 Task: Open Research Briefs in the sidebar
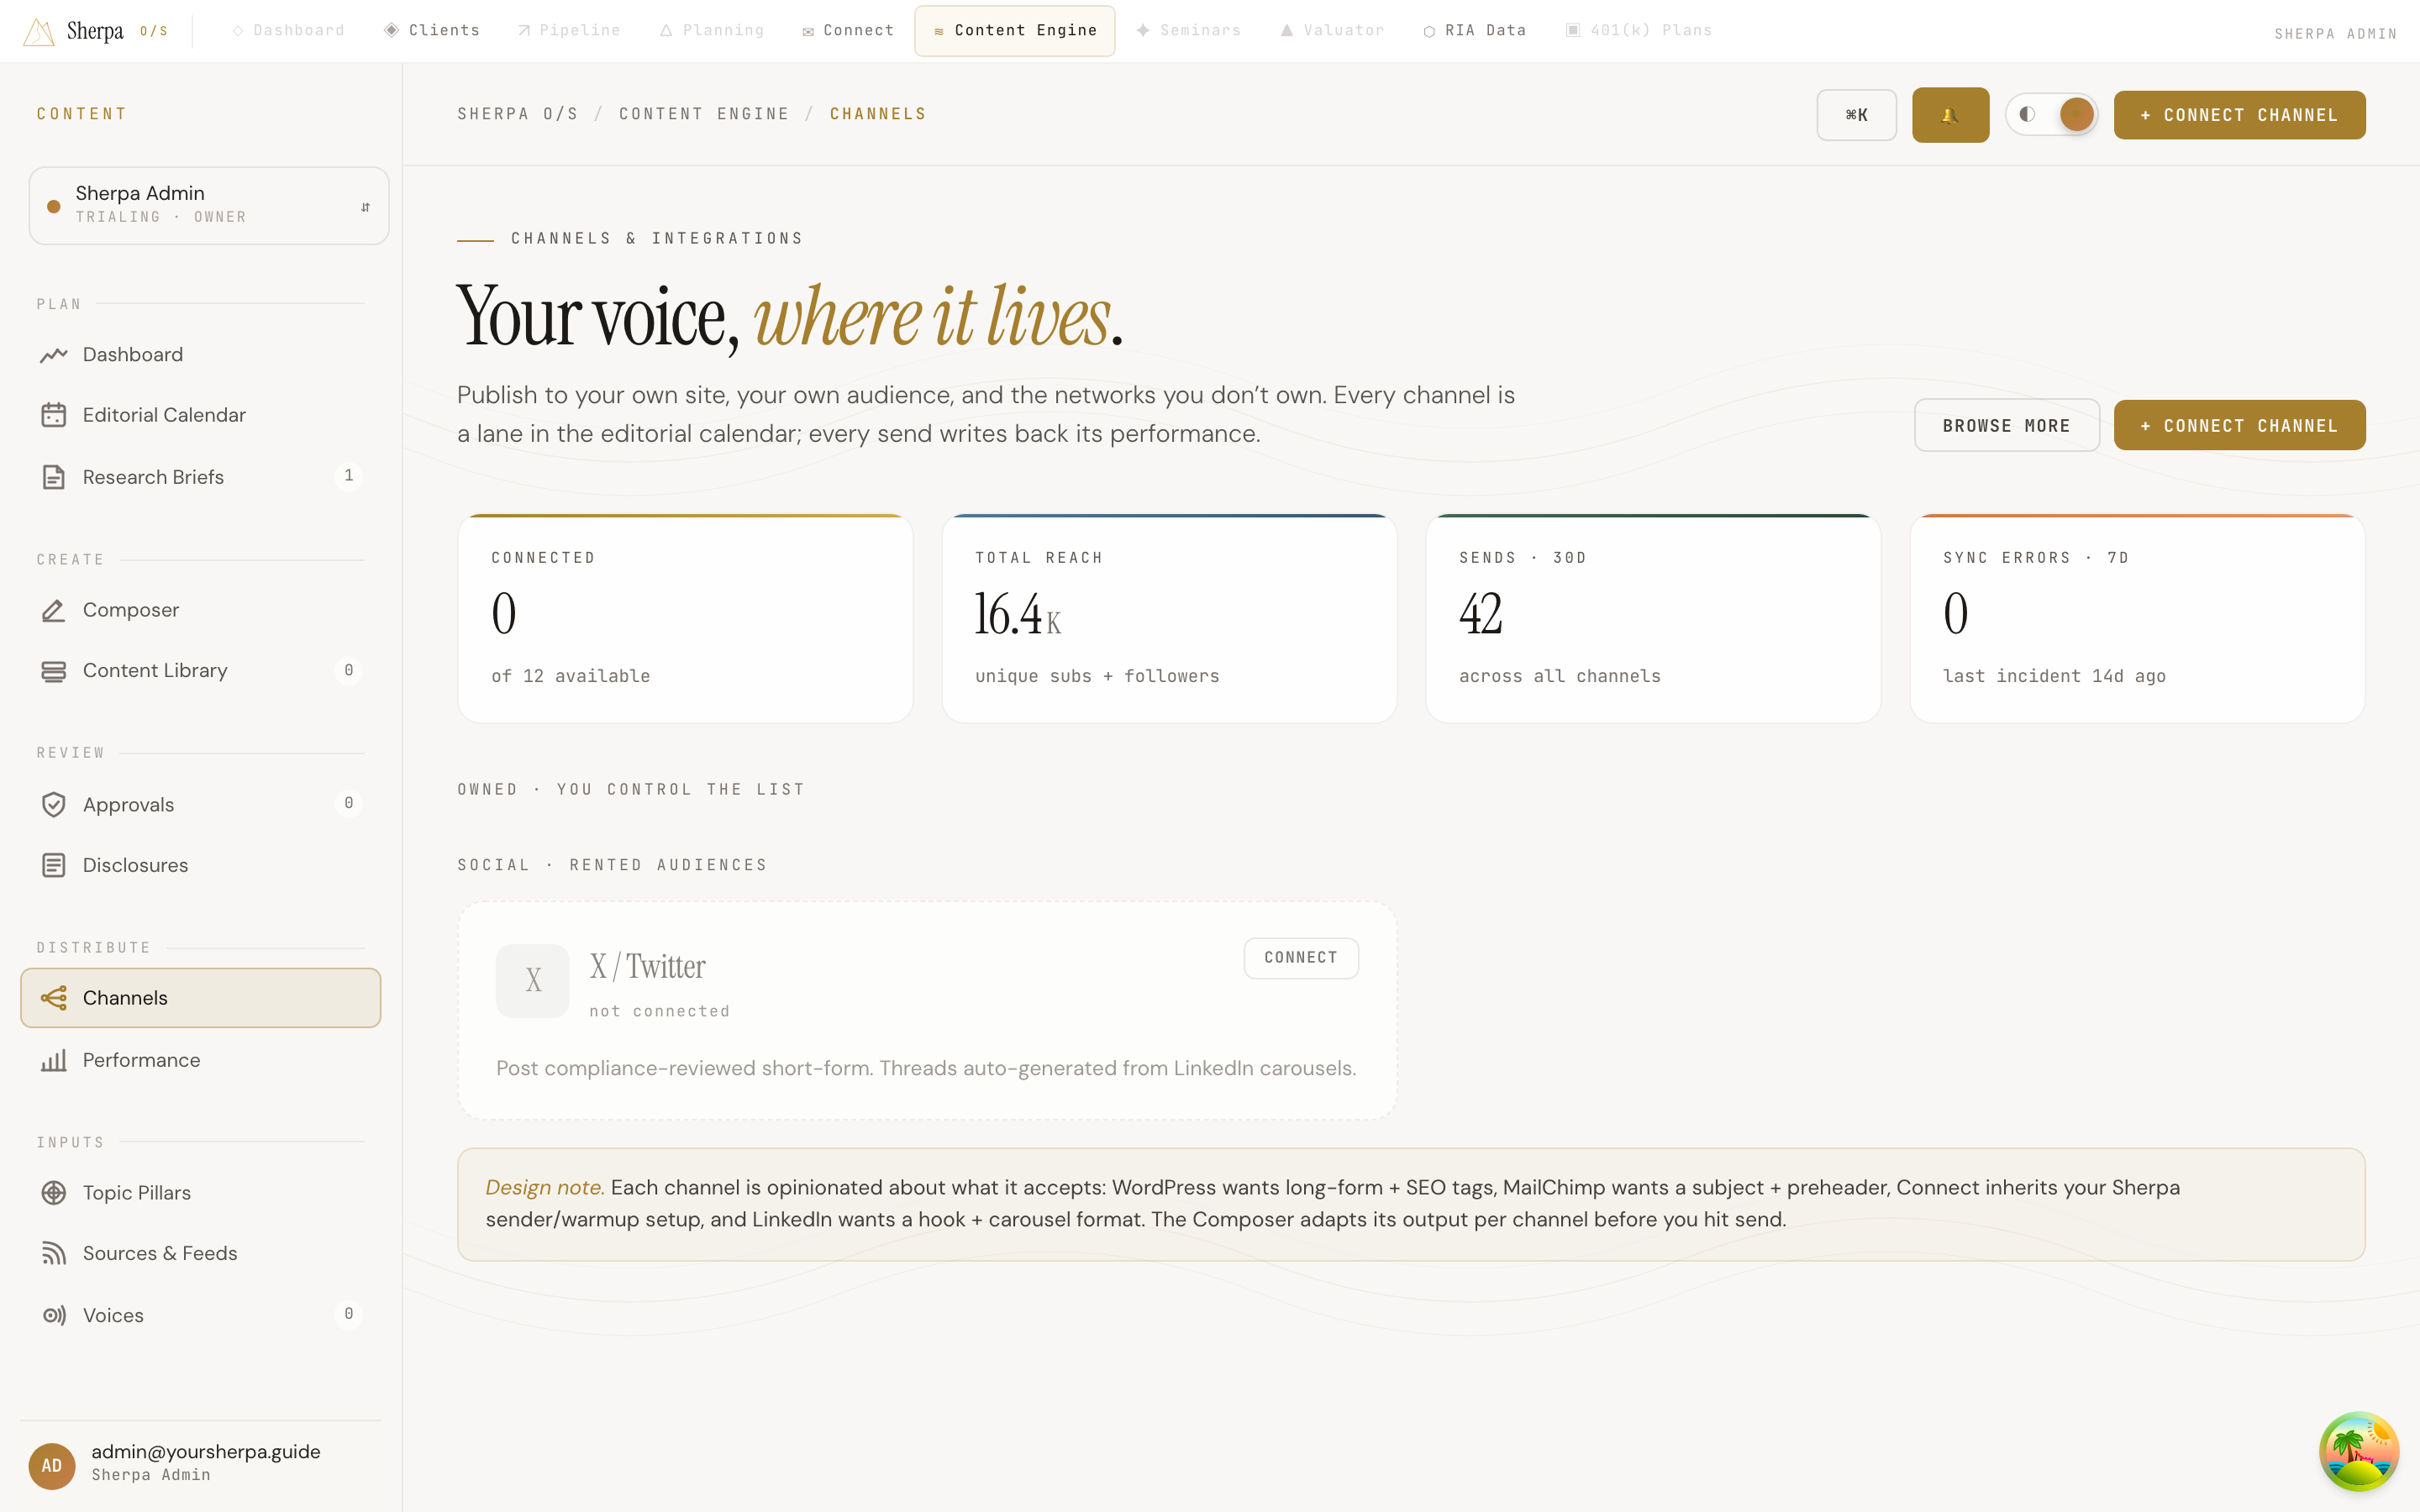click(200, 477)
